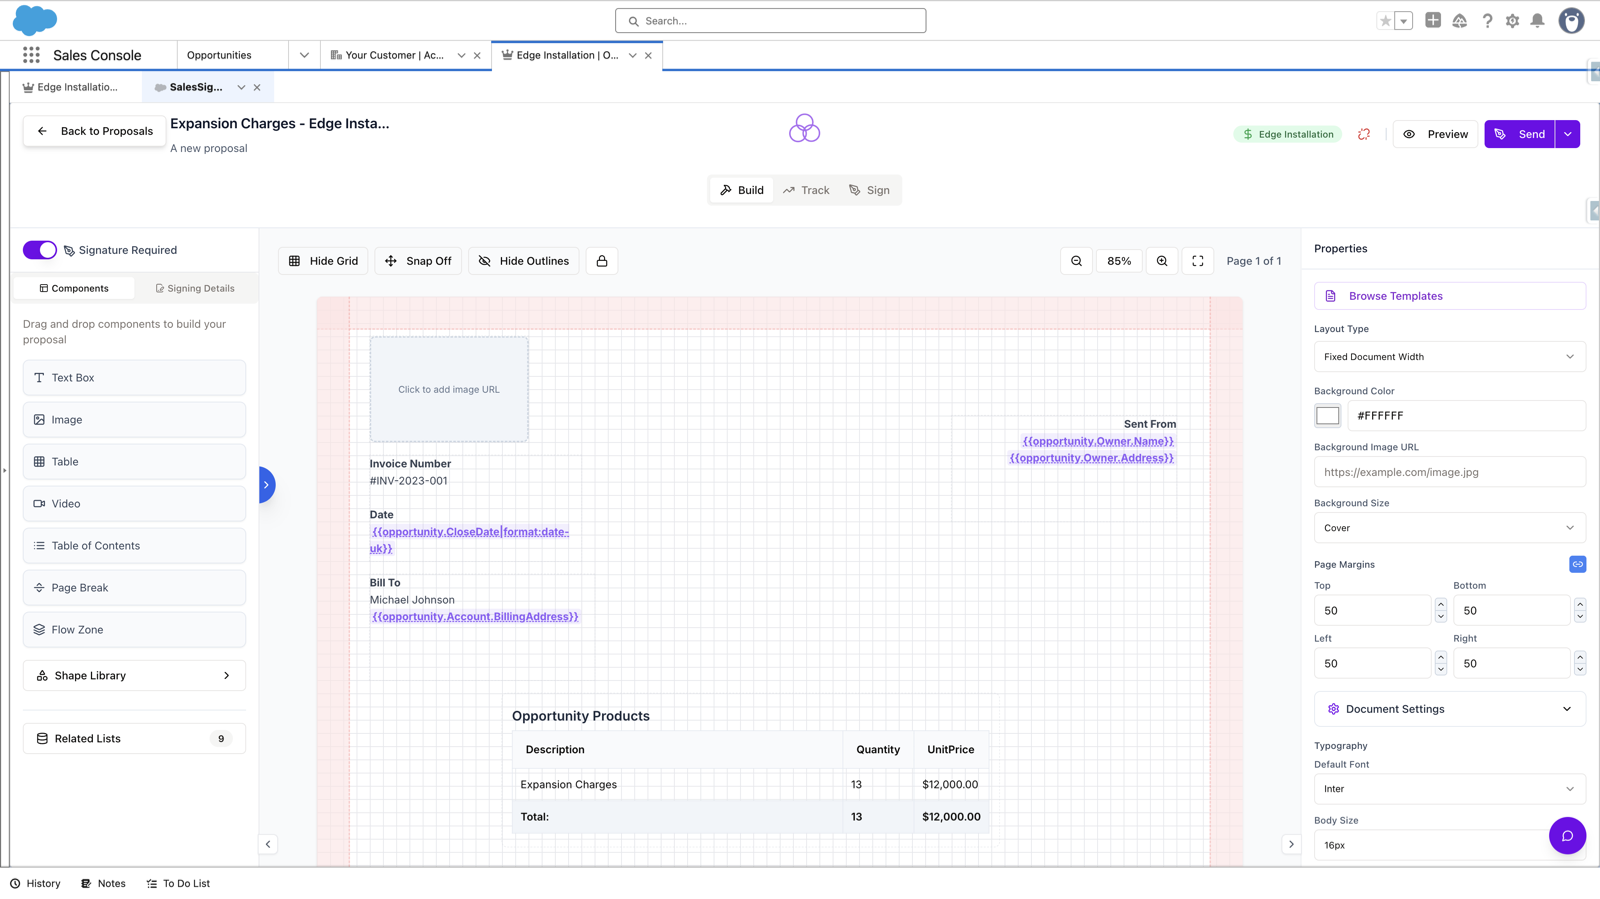Collapse right panel with bottom chevron
This screenshot has width=1600, height=899.
[1291, 844]
